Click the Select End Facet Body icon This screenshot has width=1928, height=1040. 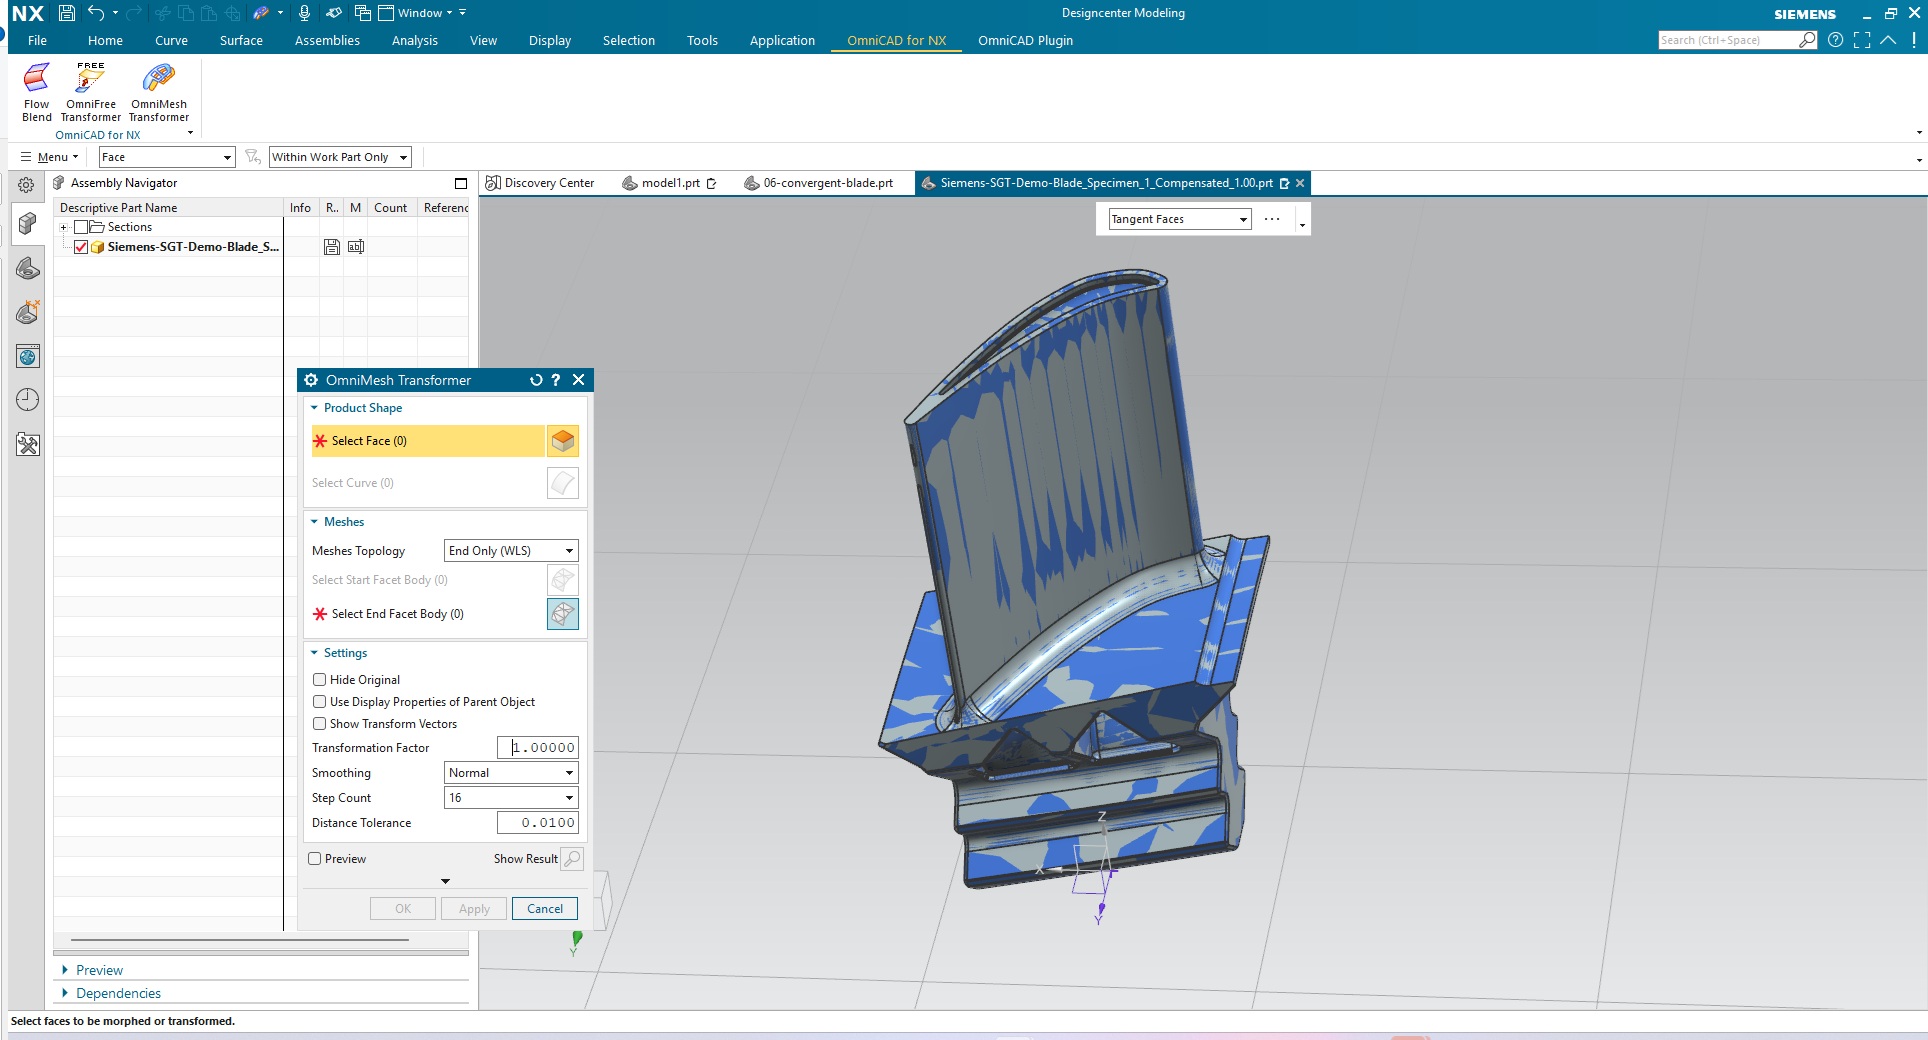pyautogui.click(x=563, y=614)
